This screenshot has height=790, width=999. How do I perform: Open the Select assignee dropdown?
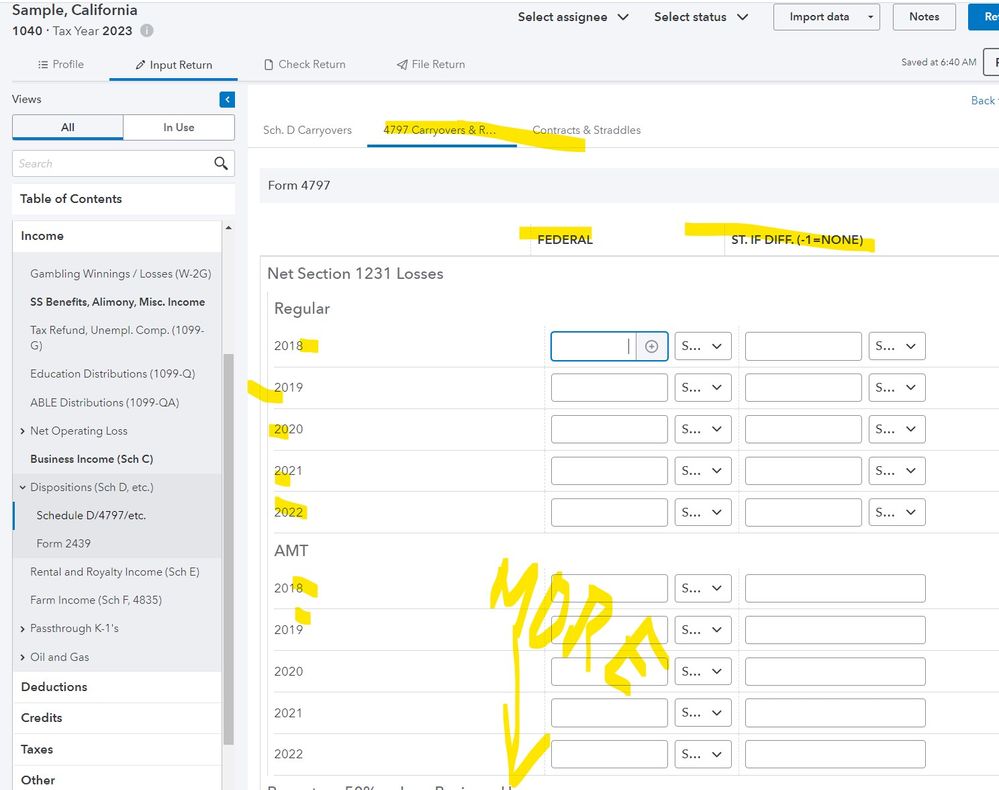tap(573, 17)
